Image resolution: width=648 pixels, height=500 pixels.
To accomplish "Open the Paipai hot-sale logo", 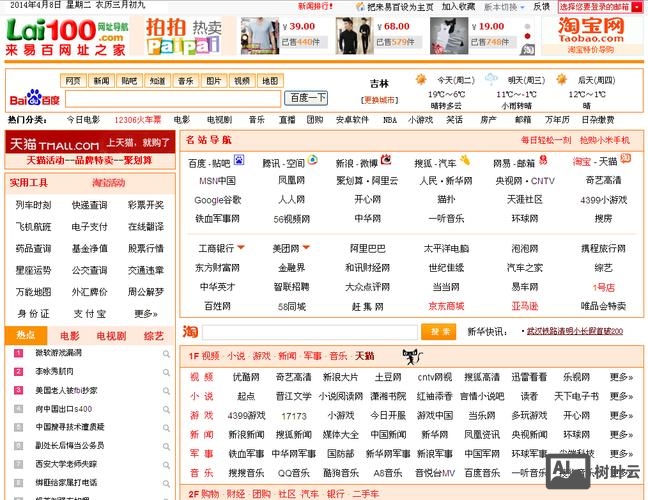I will tap(184, 37).
